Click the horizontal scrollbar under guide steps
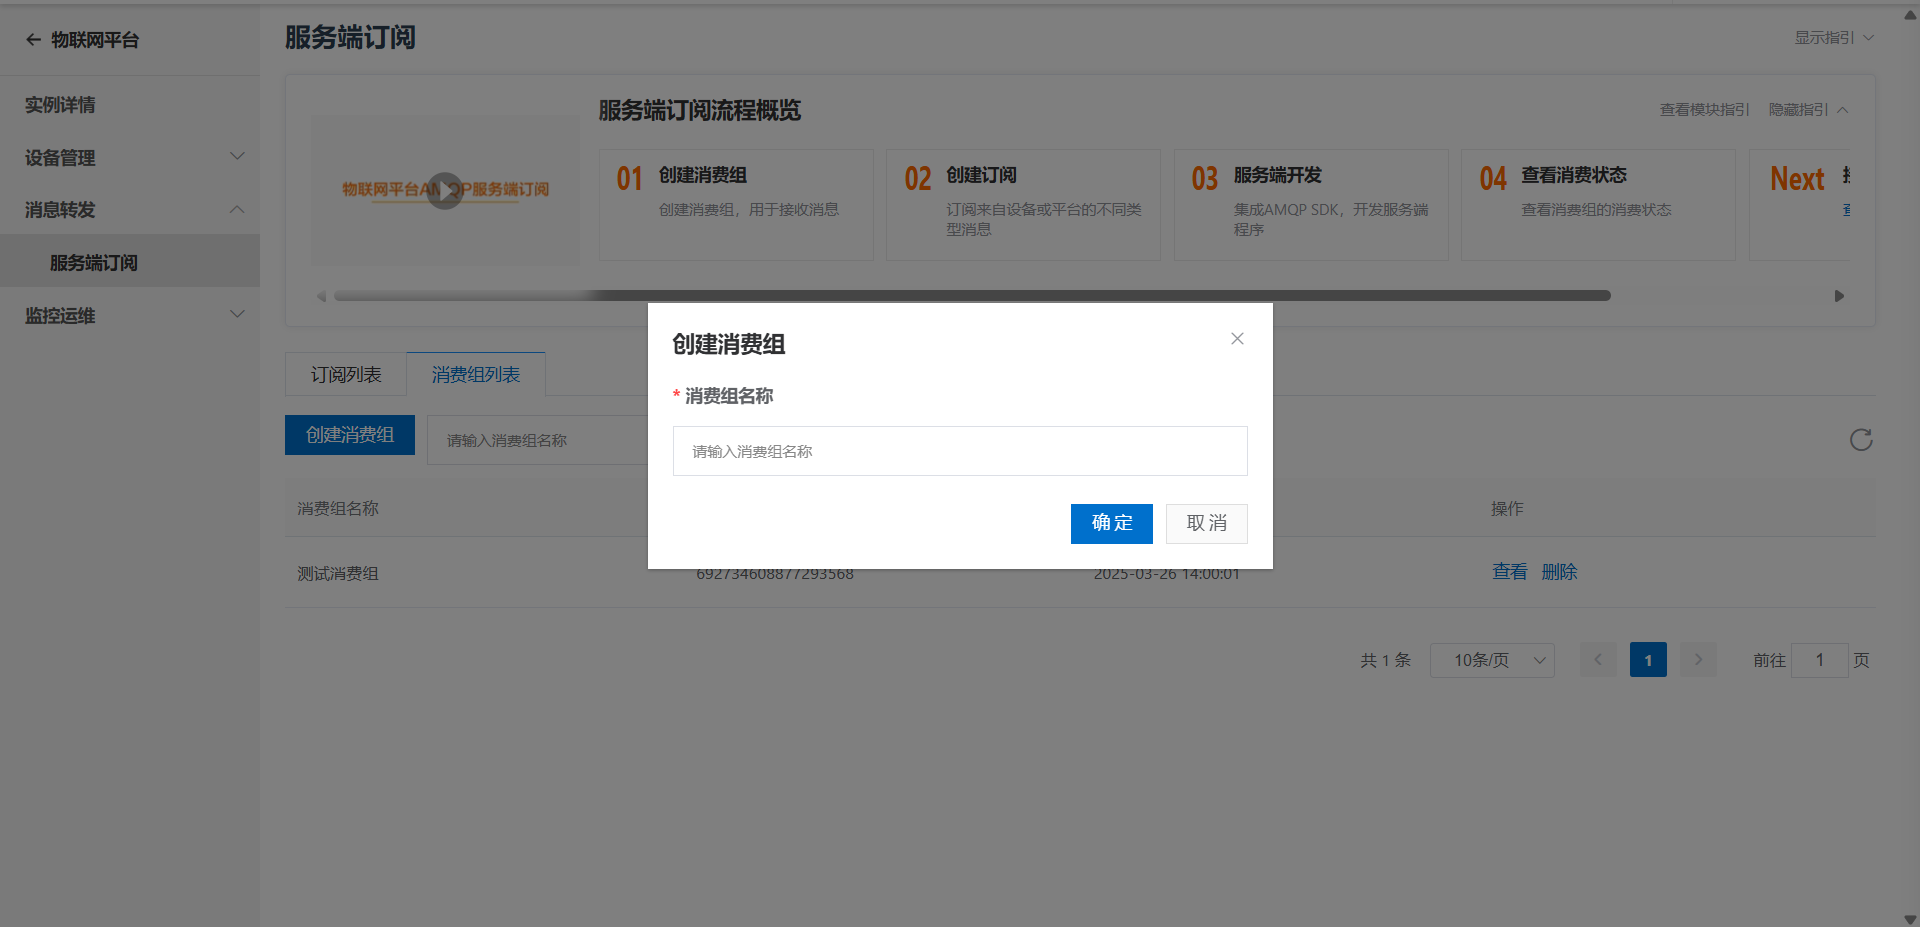The image size is (1920, 927). click(x=972, y=296)
